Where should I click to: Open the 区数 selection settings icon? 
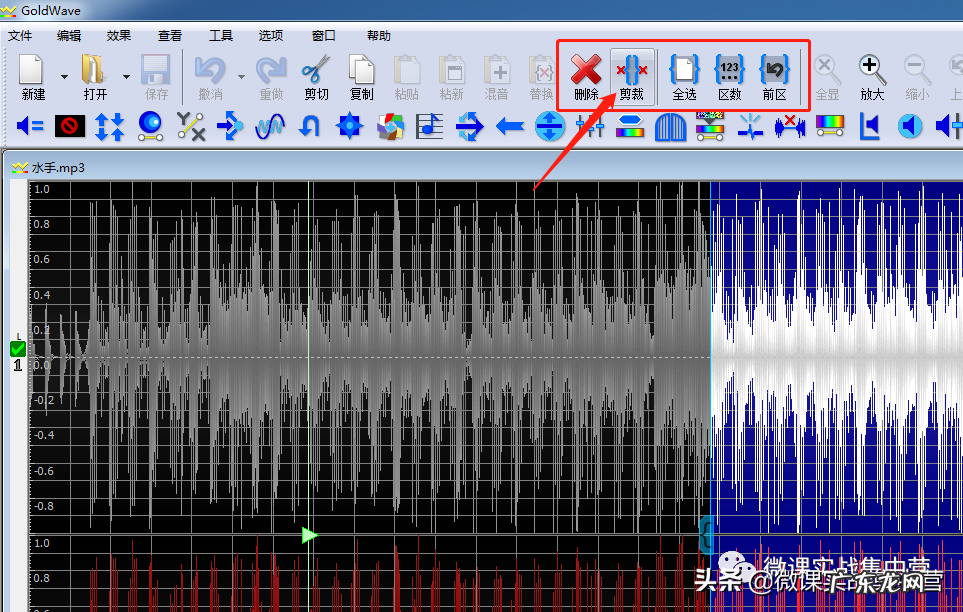click(x=730, y=76)
